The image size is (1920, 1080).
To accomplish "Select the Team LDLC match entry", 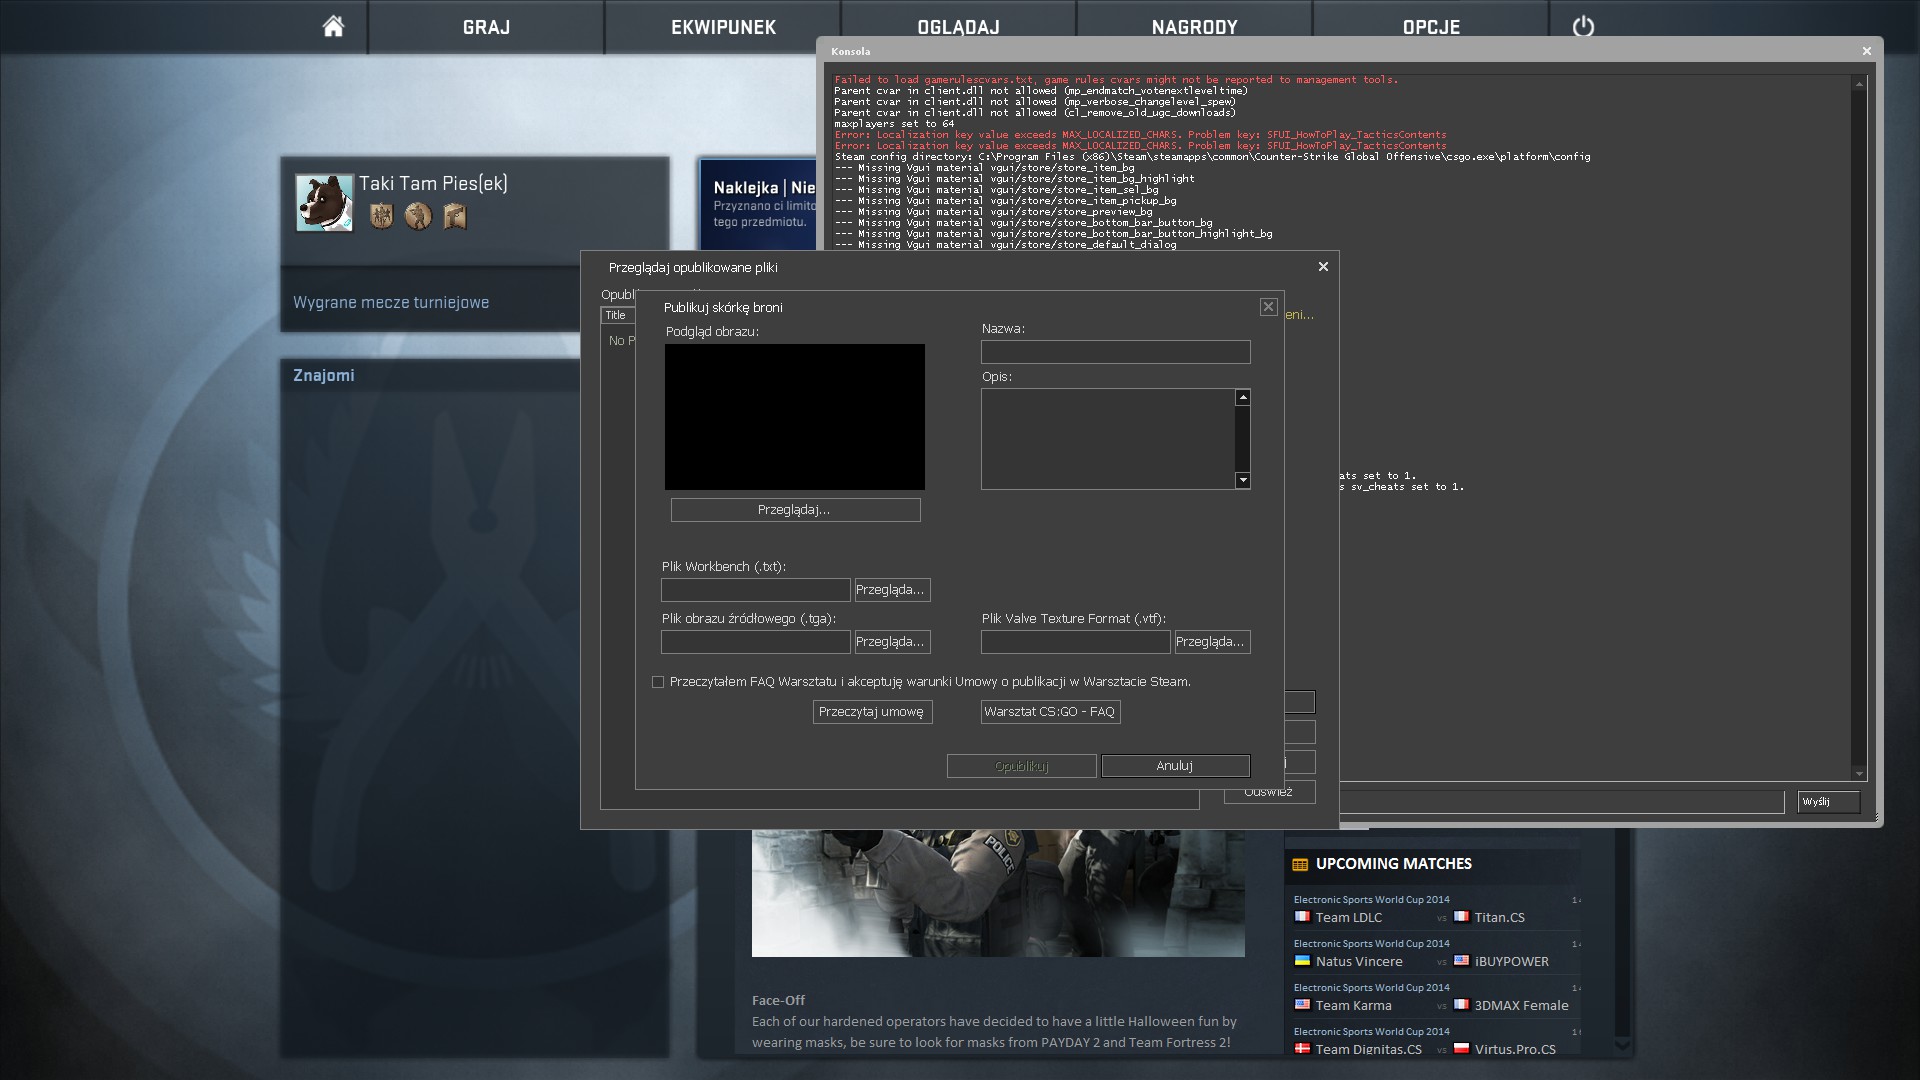I will click(x=1349, y=917).
